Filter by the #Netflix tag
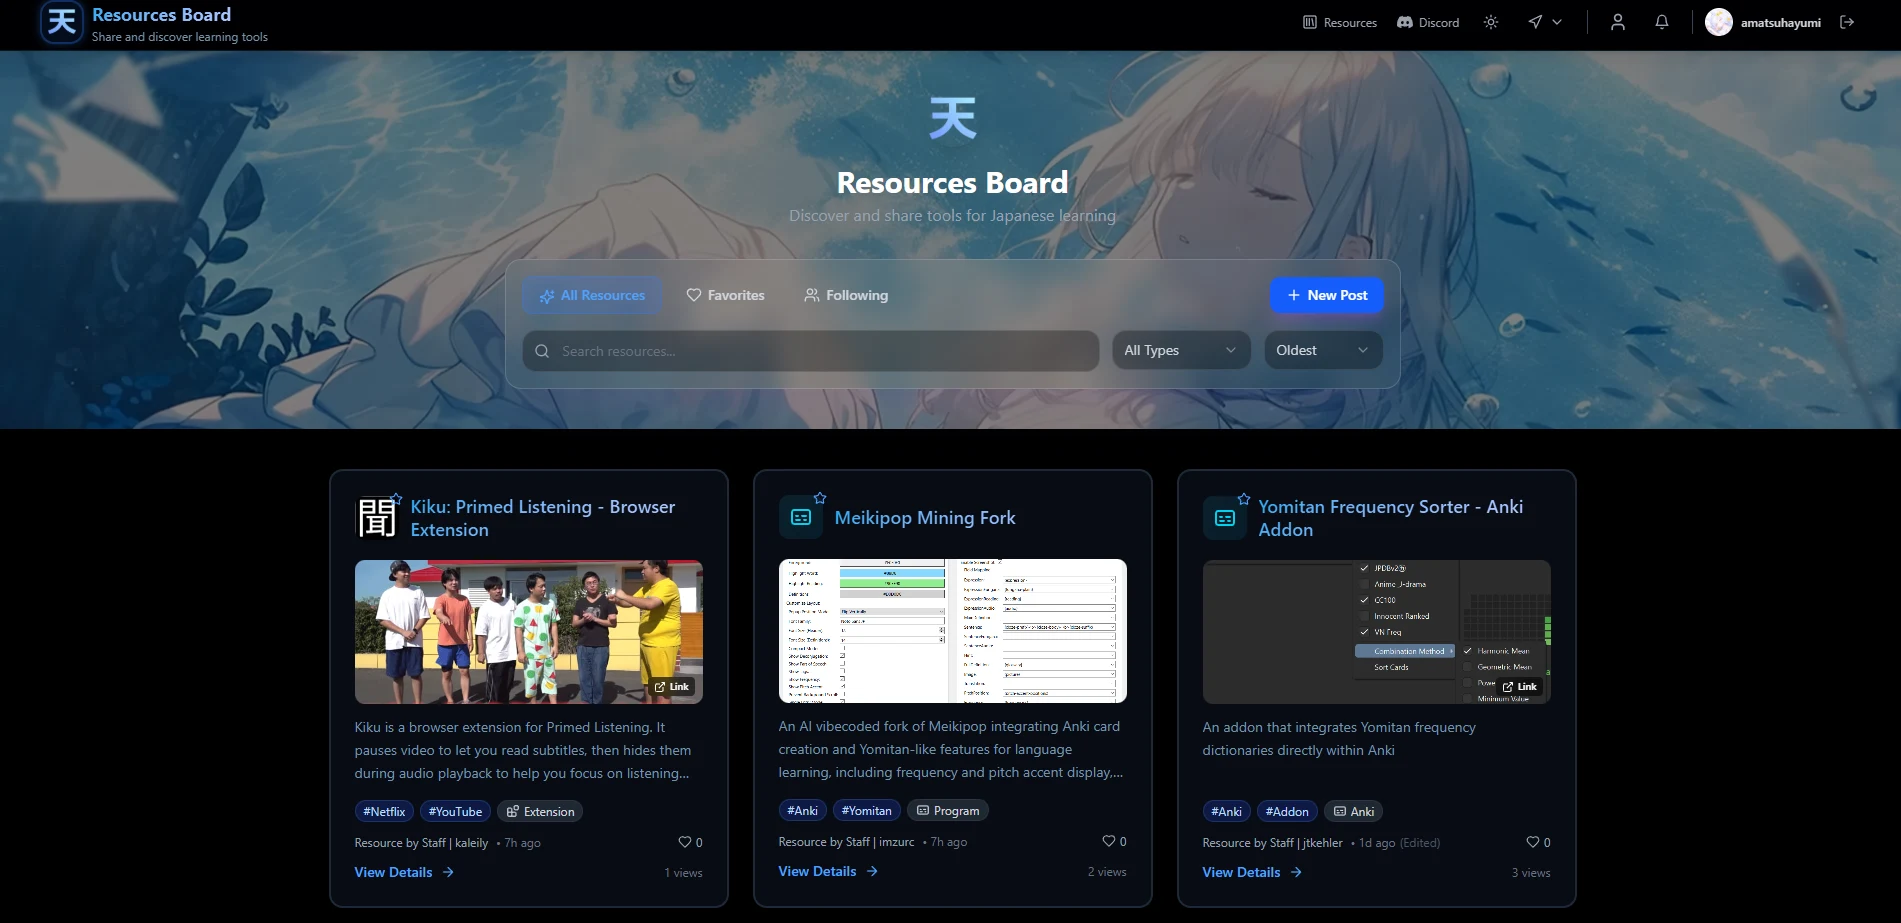Screen dimensions: 1901x923 (384, 812)
